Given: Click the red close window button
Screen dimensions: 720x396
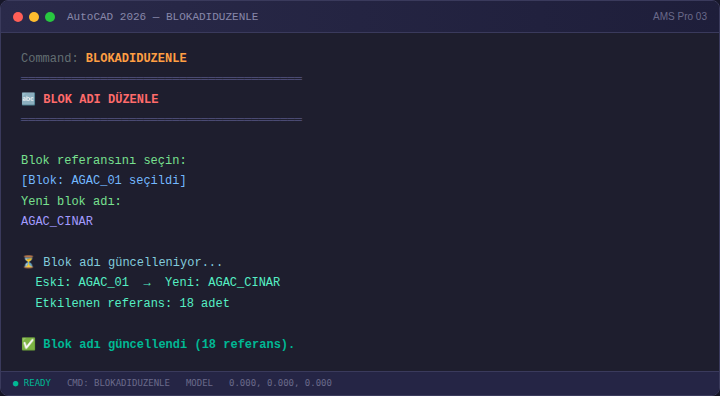Looking at the screenshot, I should tap(18, 17).
